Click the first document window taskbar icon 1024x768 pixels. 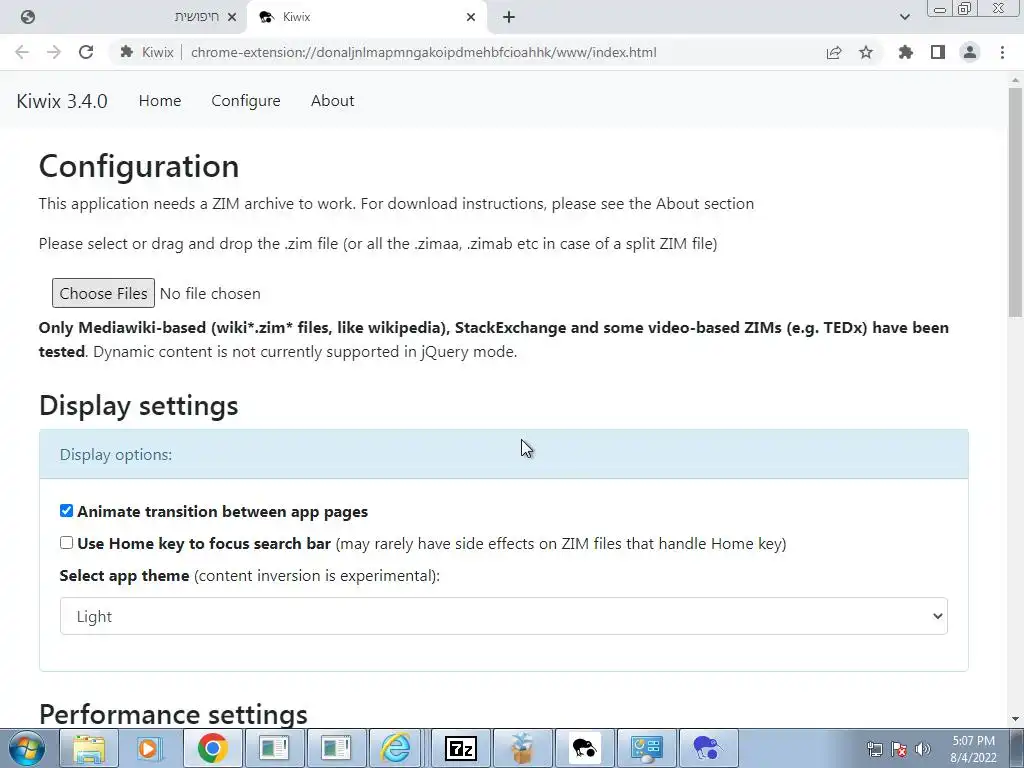coord(274,748)
